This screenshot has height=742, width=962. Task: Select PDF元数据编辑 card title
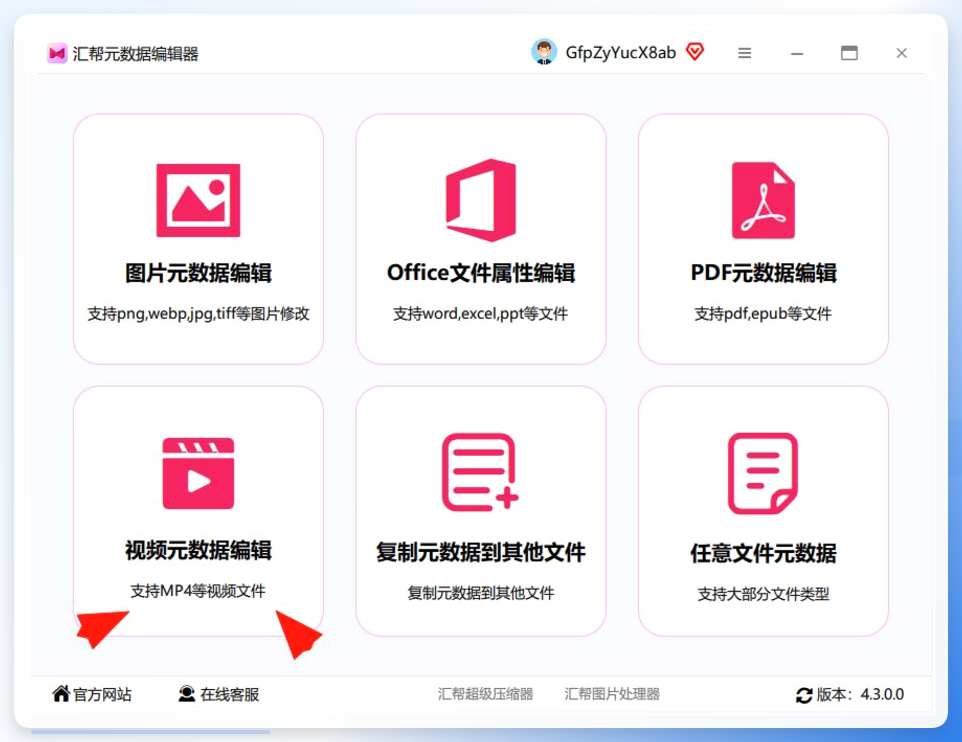(763, 273)
